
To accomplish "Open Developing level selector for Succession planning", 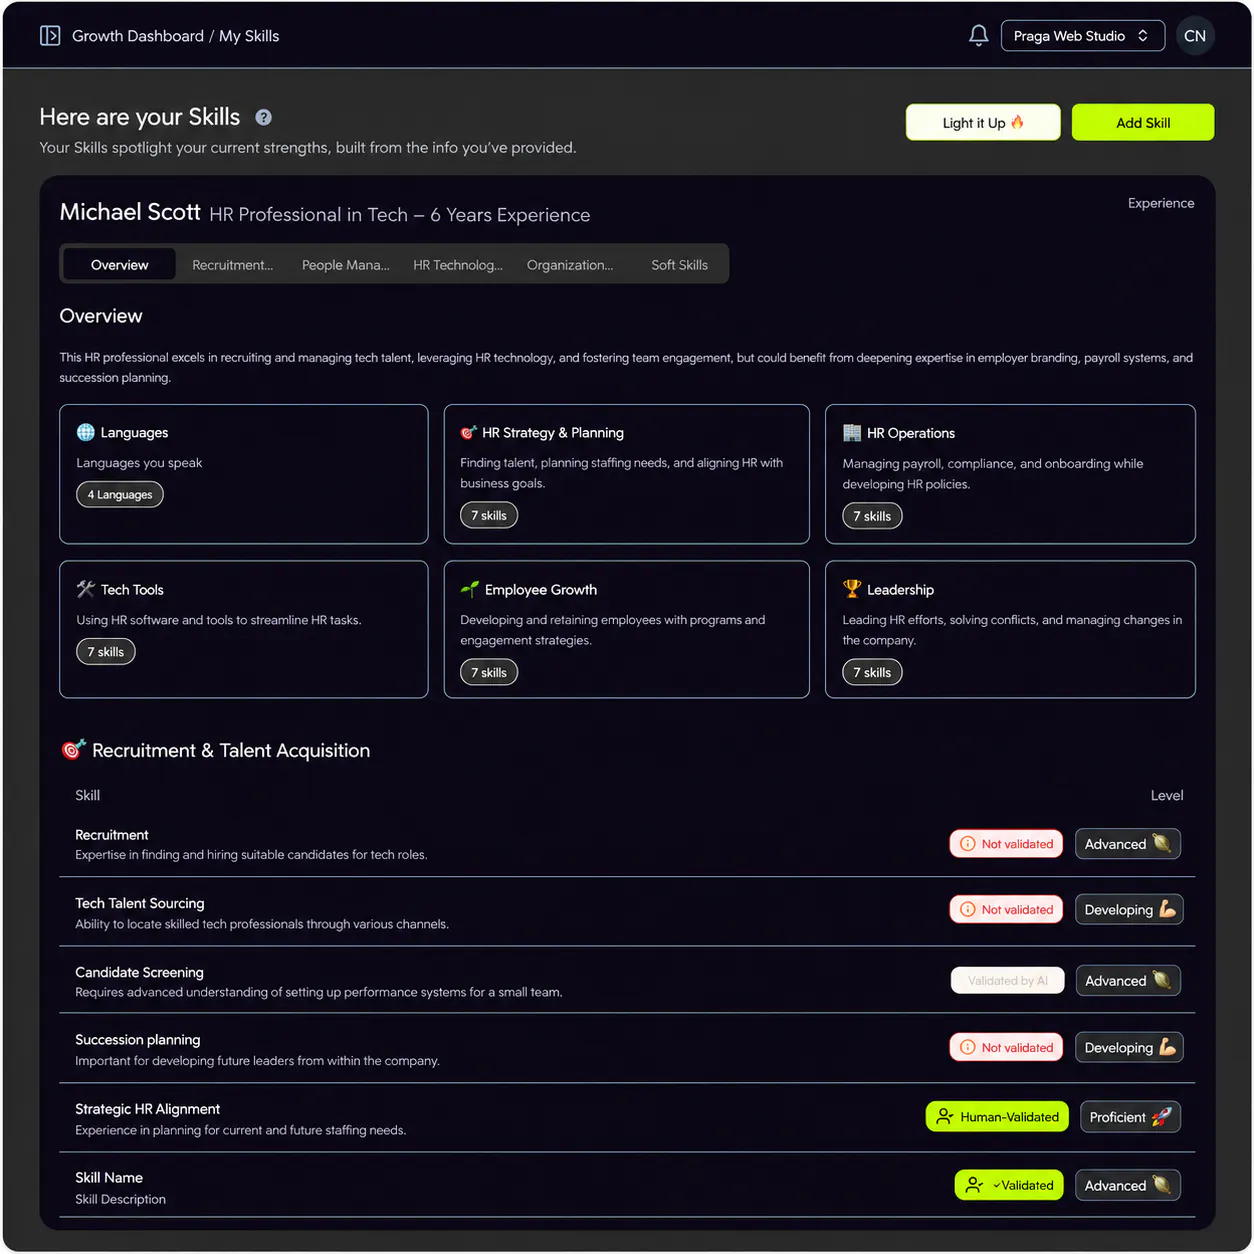I will pyautogui.click(x=1129, y=1047).
